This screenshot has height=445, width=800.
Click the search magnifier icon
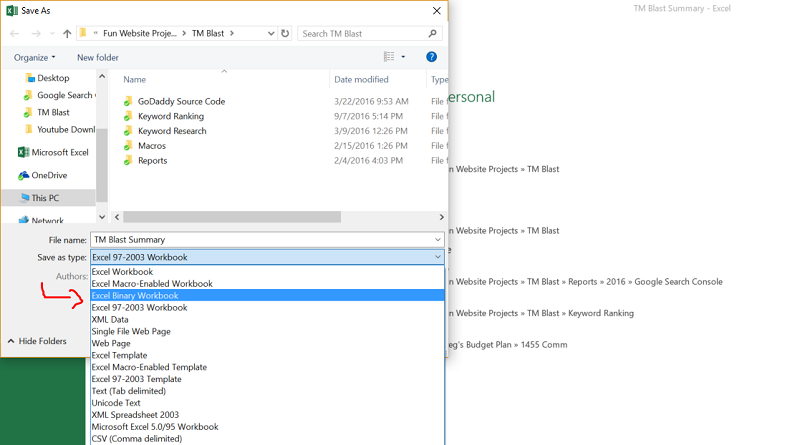(x=433, y=34)
